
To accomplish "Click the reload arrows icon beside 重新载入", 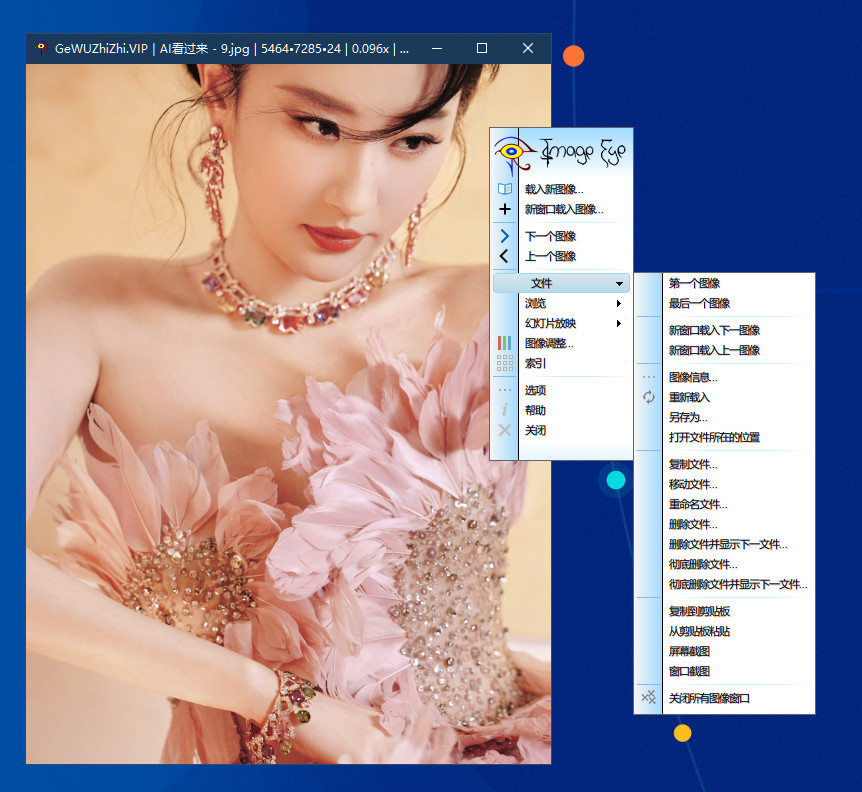I will 649,397.
